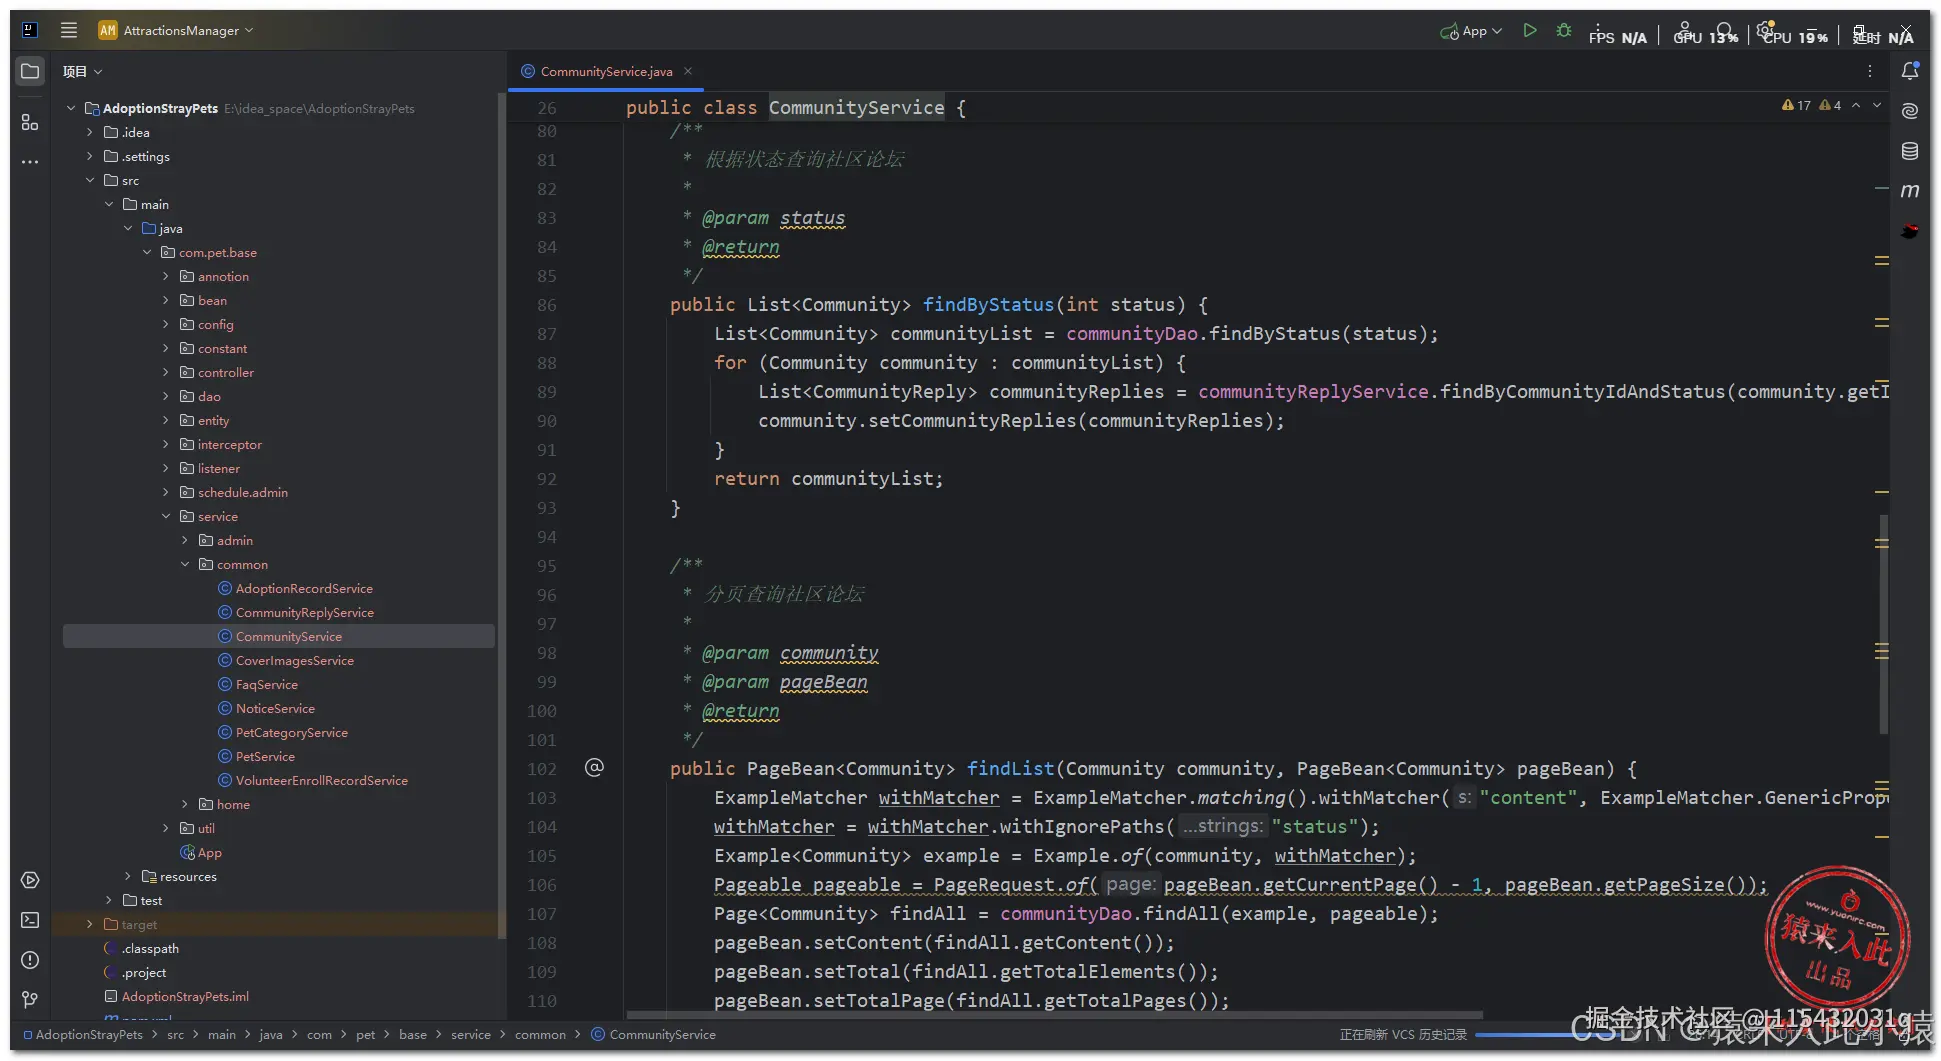1941x1061 pixels.
Task: Select CommunityReplyService in project tree
Action: (x=305, y=612)
